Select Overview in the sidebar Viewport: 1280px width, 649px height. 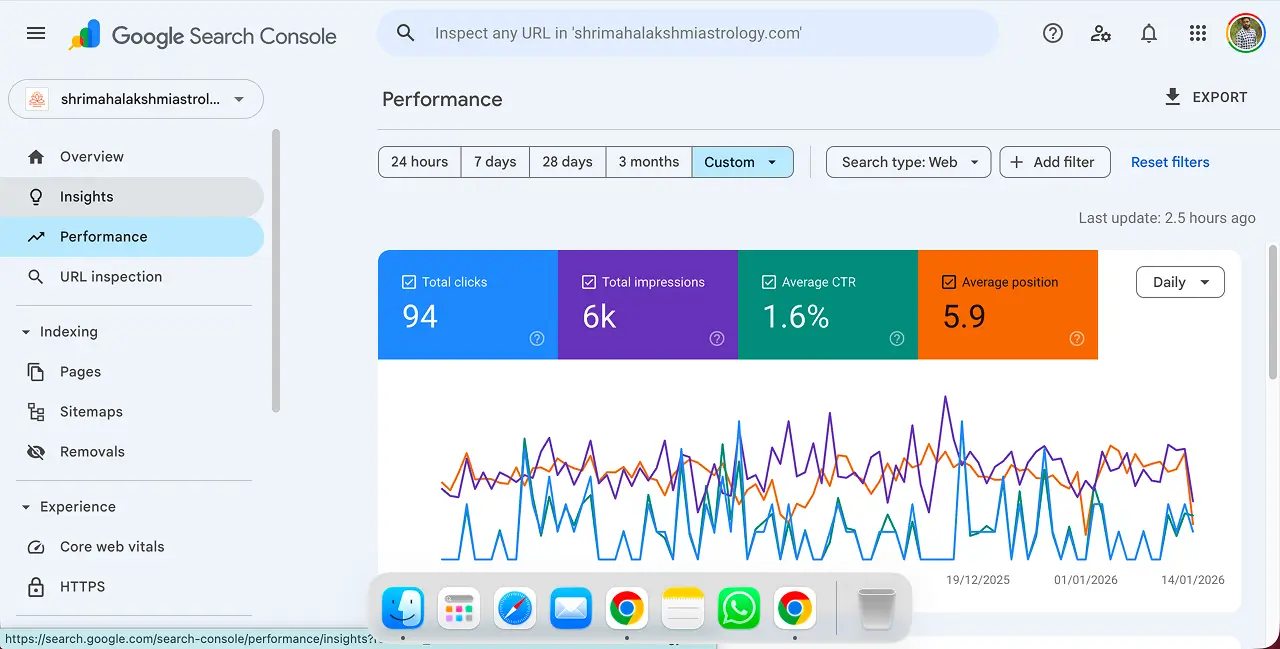[x=92, y=156]
